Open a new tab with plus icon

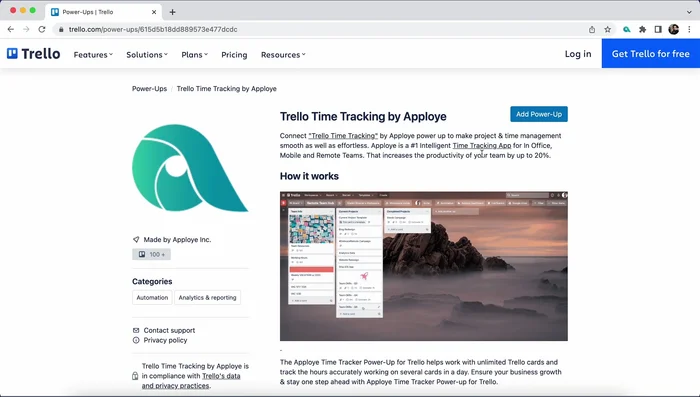[x=172, y=12]
